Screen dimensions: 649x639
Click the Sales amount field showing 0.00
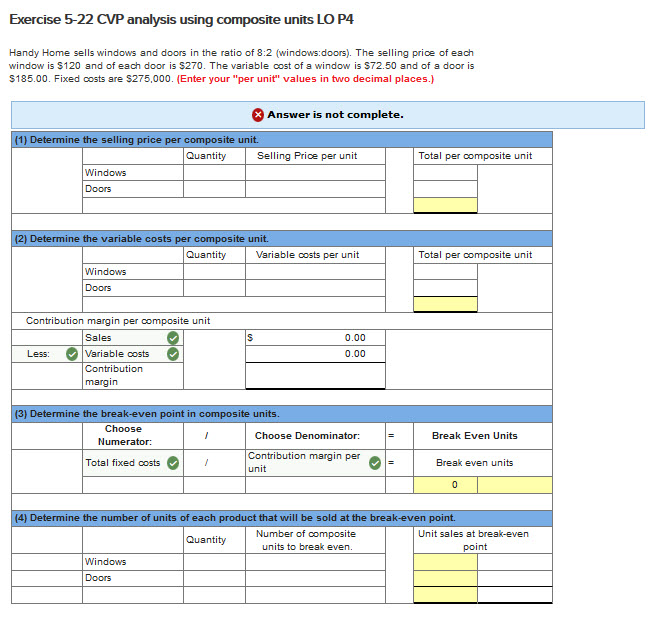click(x=315, y=338)
